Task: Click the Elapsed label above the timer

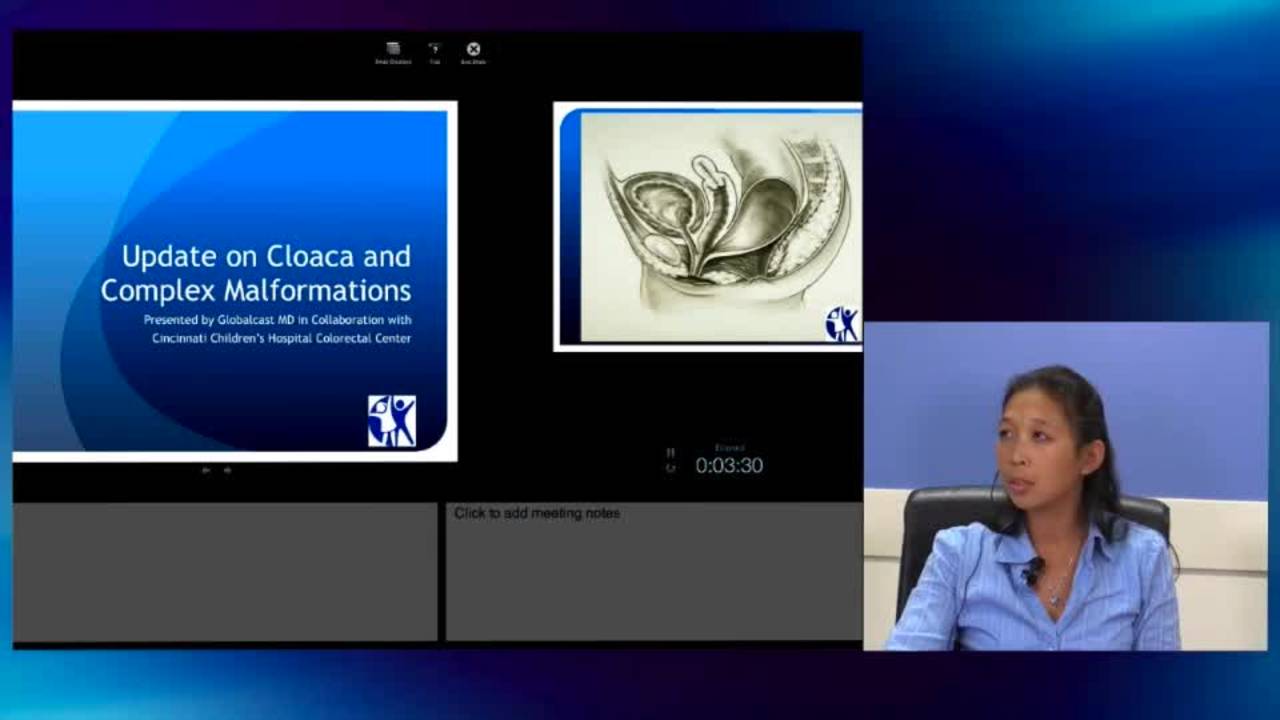Action: click(x=728, y=446)
